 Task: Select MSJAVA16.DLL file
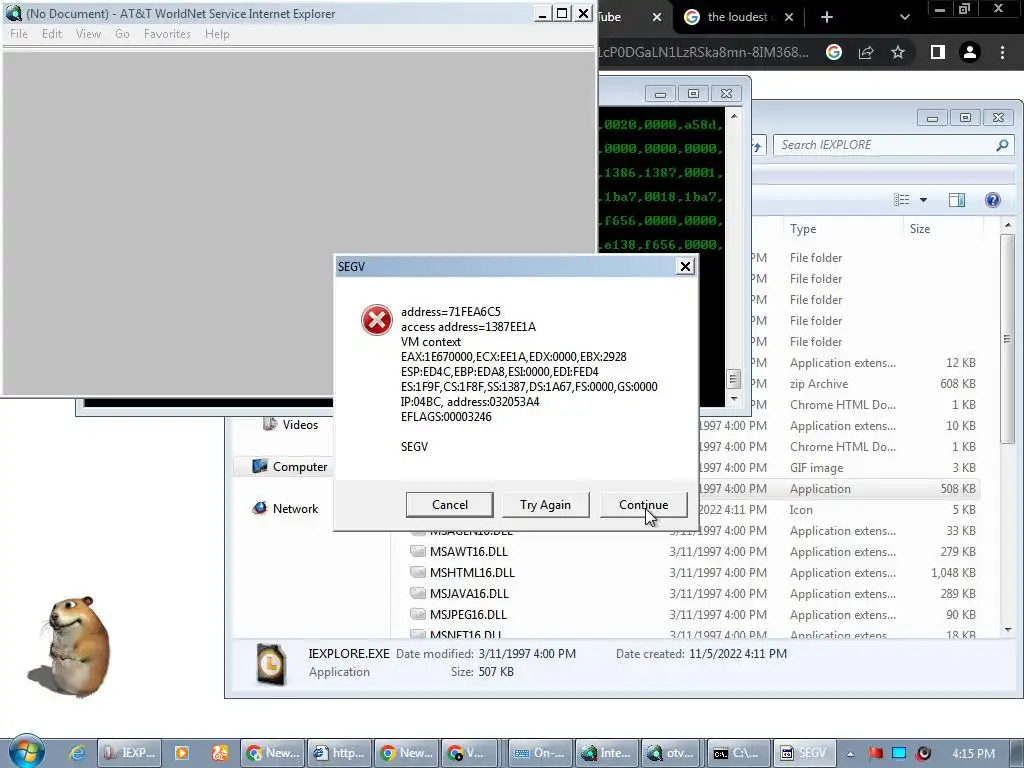click(469, 594)
